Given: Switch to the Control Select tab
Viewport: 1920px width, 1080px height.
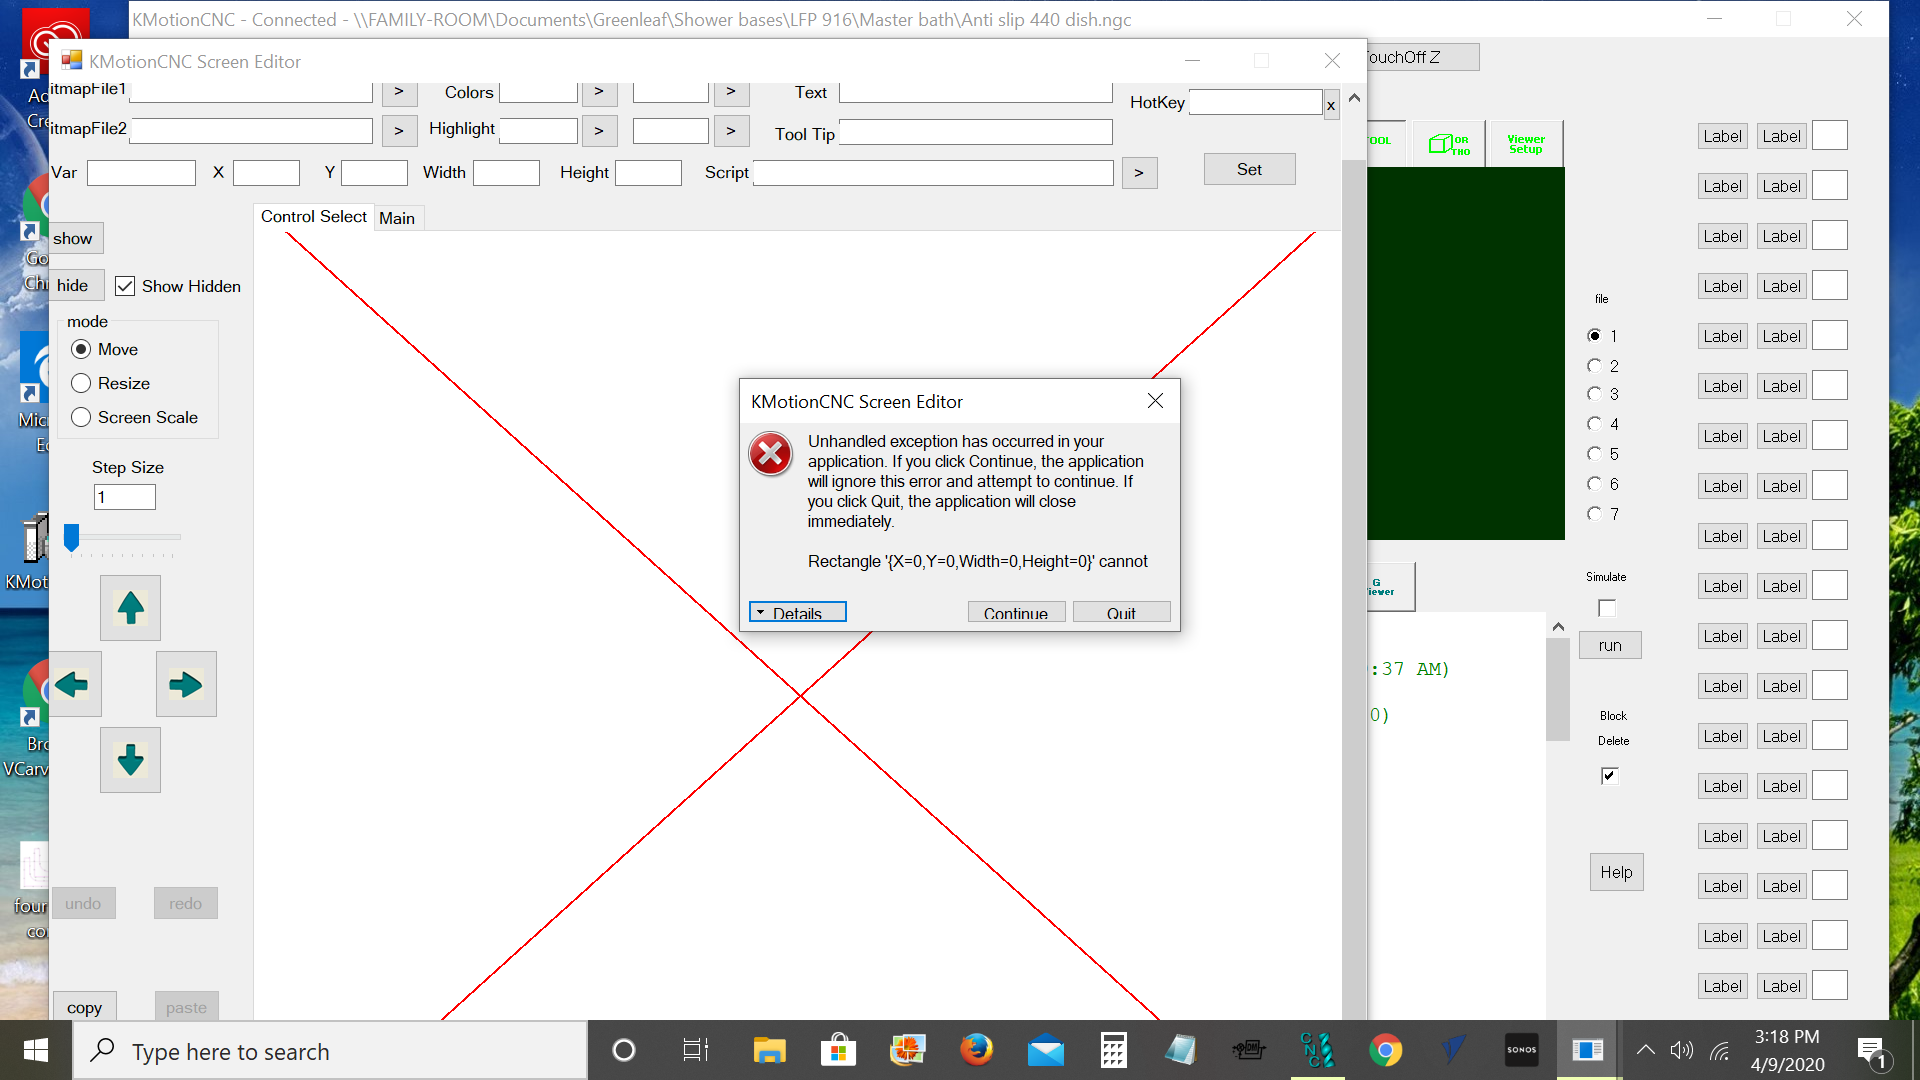Looking at the screenshot, I should coord(313,217).
